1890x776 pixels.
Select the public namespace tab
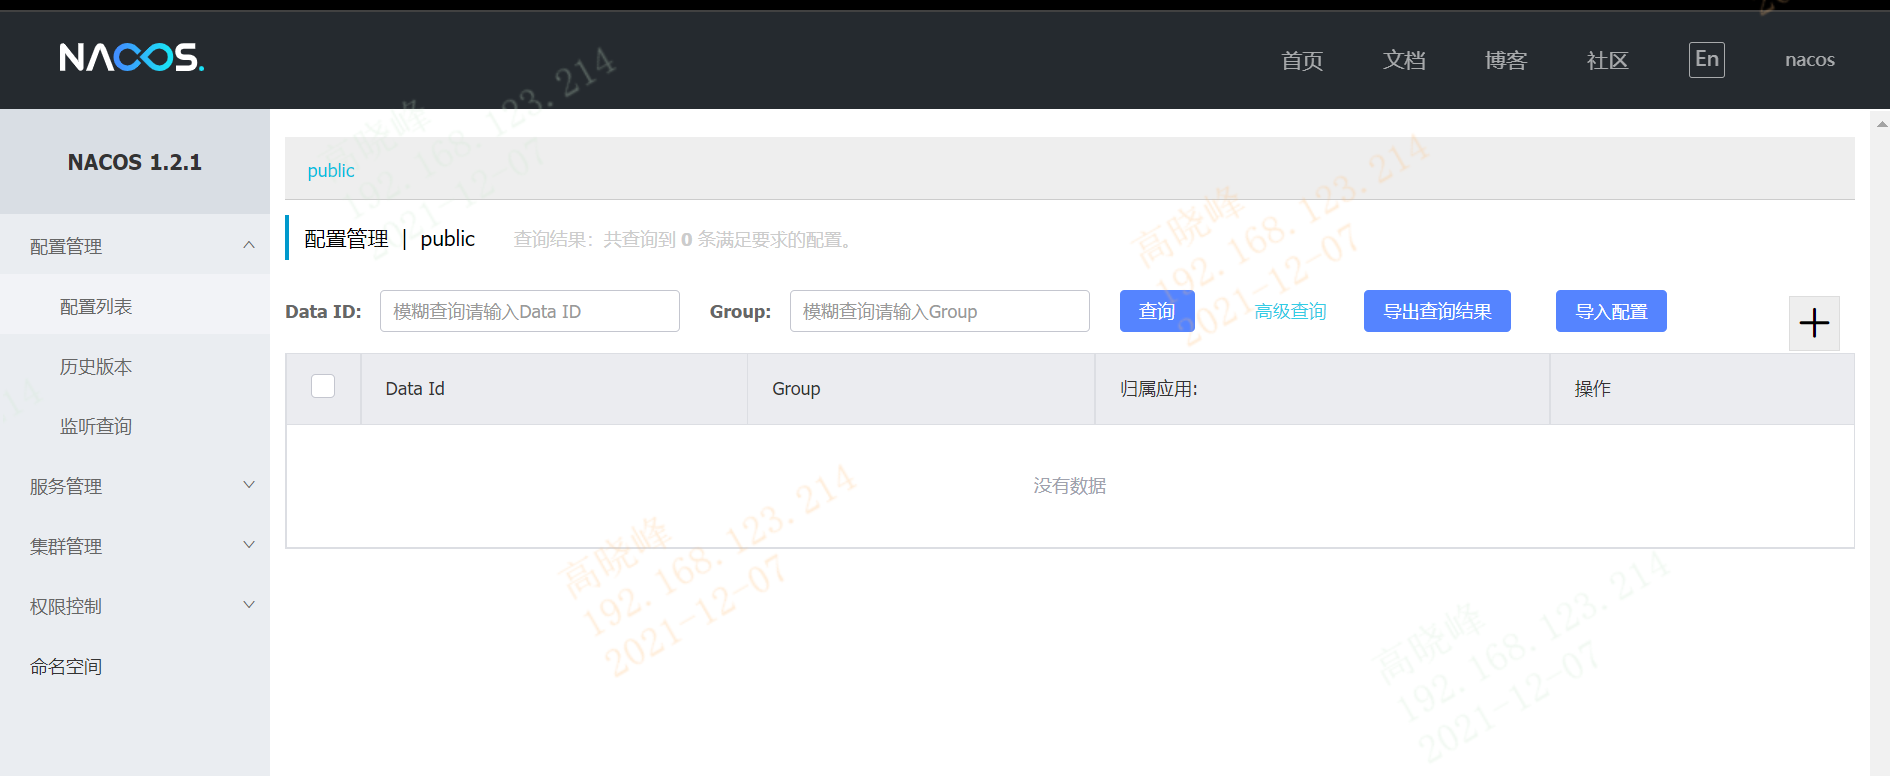pos(331,170)
